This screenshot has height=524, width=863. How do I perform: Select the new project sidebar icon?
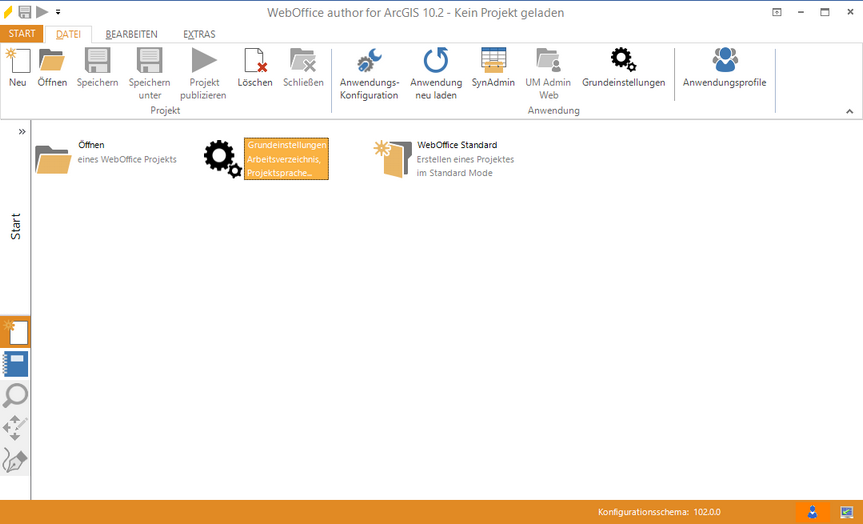click(15, 332)
